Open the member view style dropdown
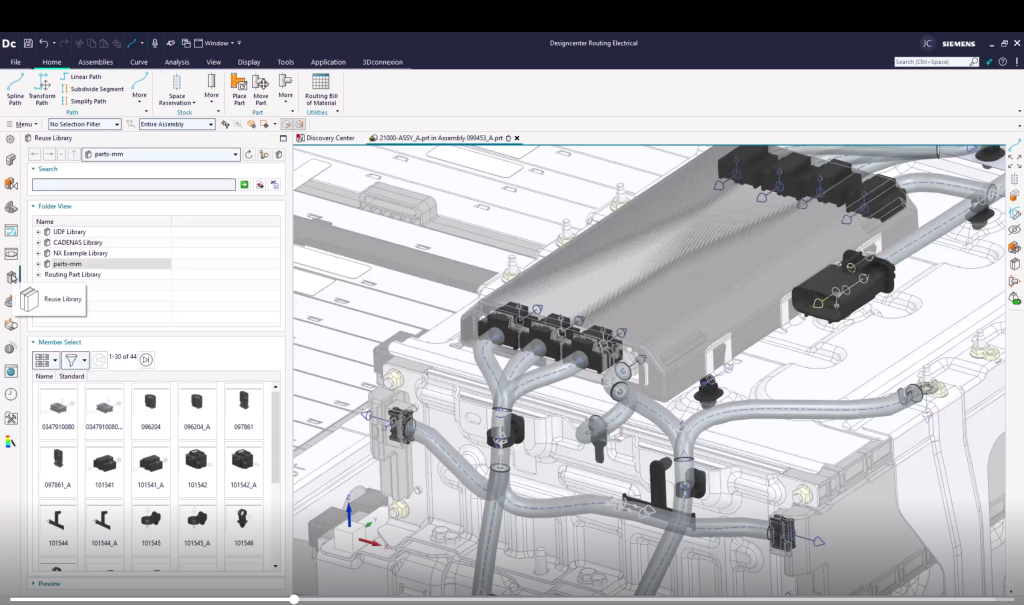Image resolution: width=1024 pixels, height=605 pixels. [46, 360]
